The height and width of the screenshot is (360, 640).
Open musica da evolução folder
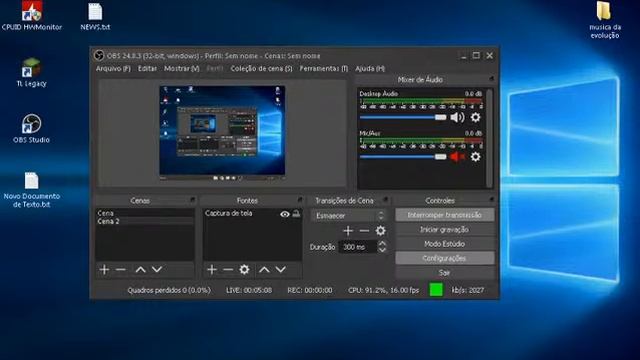click(605, 20)
